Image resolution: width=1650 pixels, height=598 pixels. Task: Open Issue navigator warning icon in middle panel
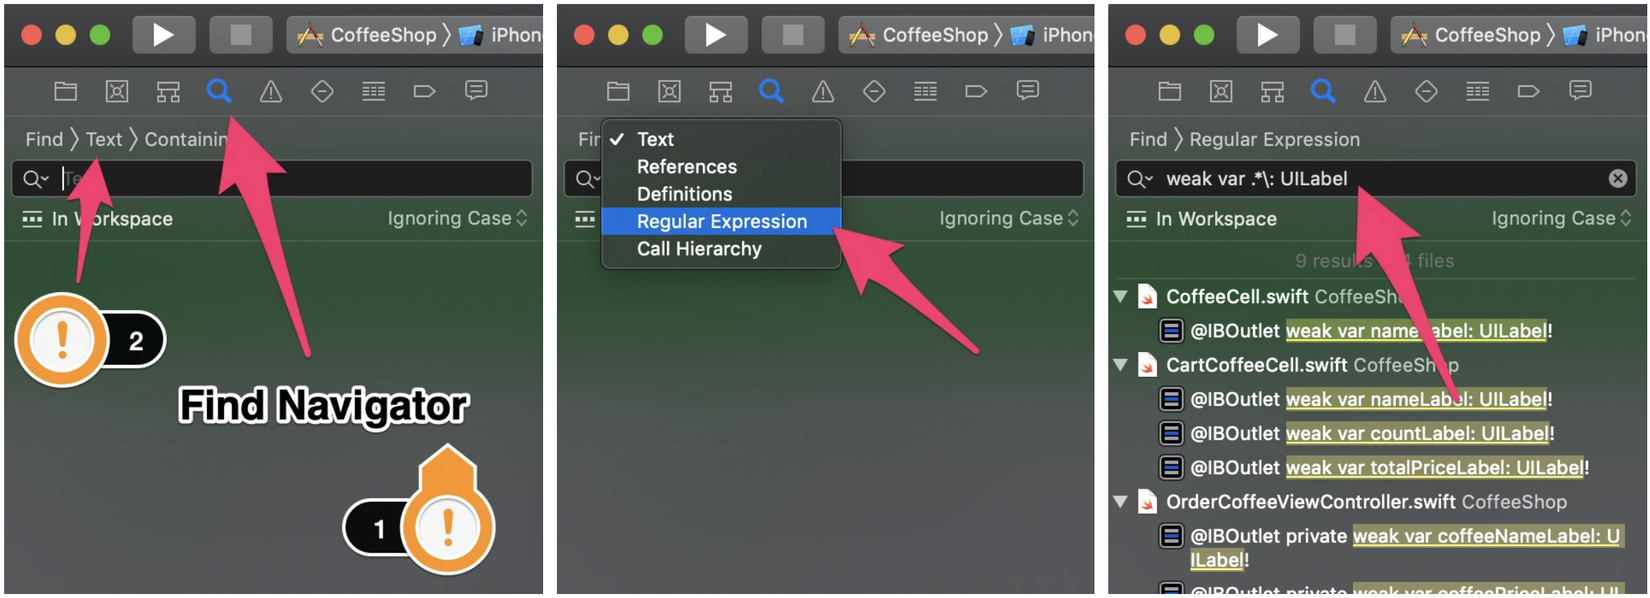(823, 92)
